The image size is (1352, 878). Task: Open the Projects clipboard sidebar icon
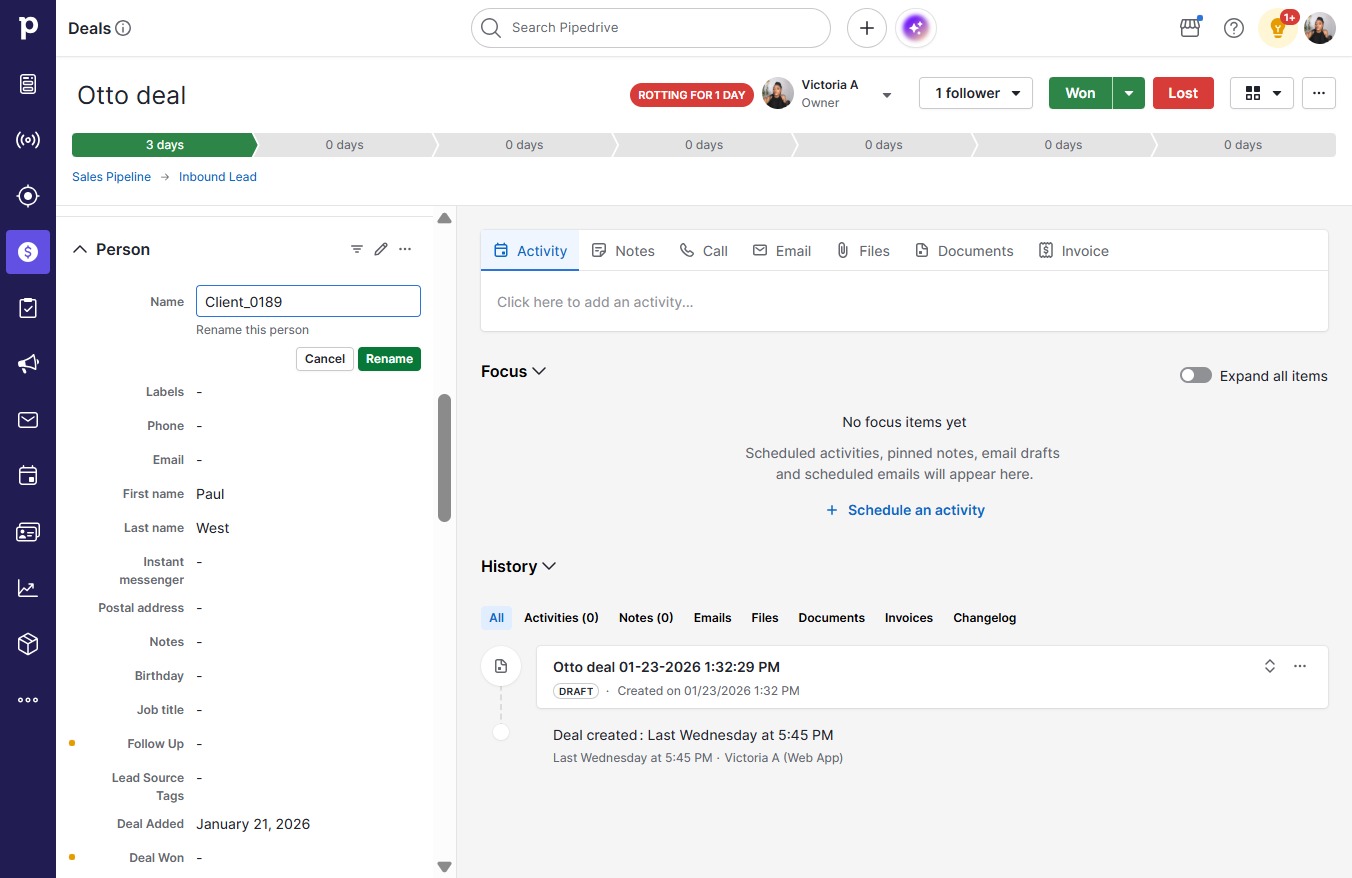[28, 308]
